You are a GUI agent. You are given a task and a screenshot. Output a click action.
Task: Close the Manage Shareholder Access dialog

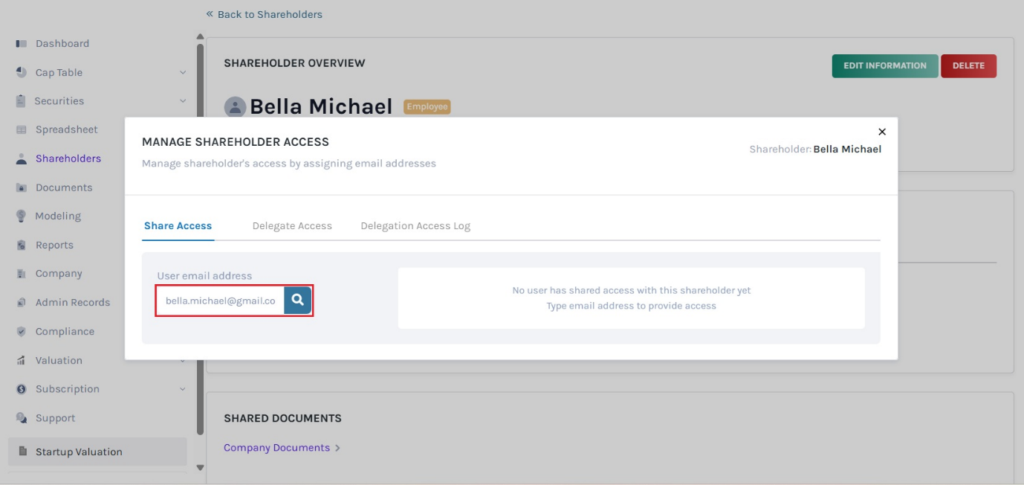click(882, 131)
